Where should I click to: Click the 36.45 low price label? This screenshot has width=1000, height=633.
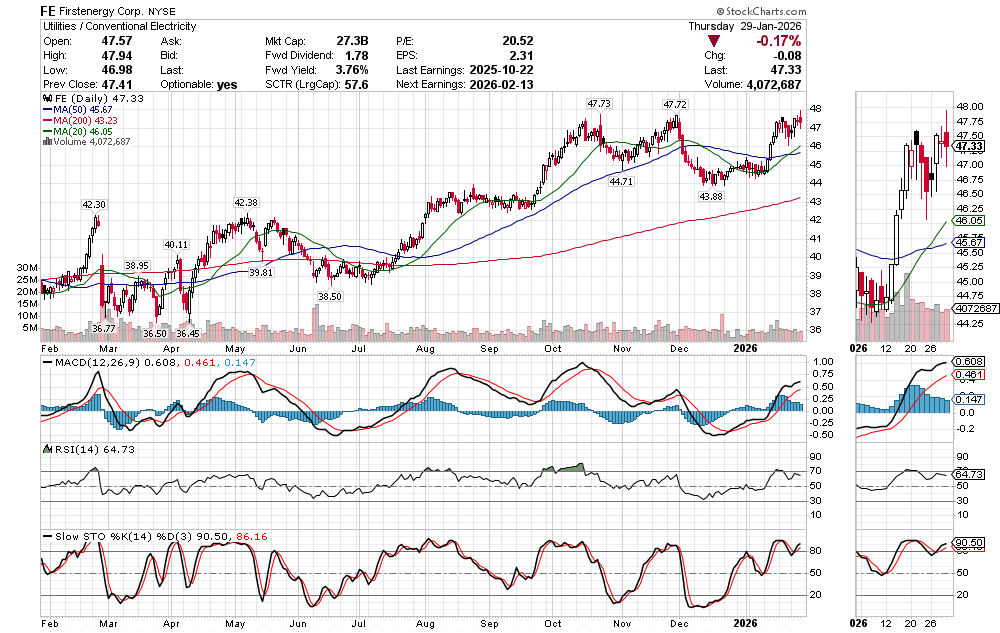pyautogui.click(x=187, y=333)
